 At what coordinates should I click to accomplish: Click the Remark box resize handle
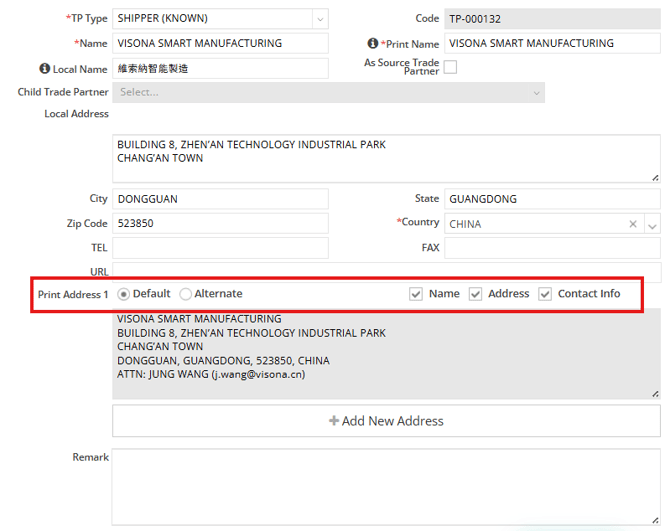coord(655,520)
